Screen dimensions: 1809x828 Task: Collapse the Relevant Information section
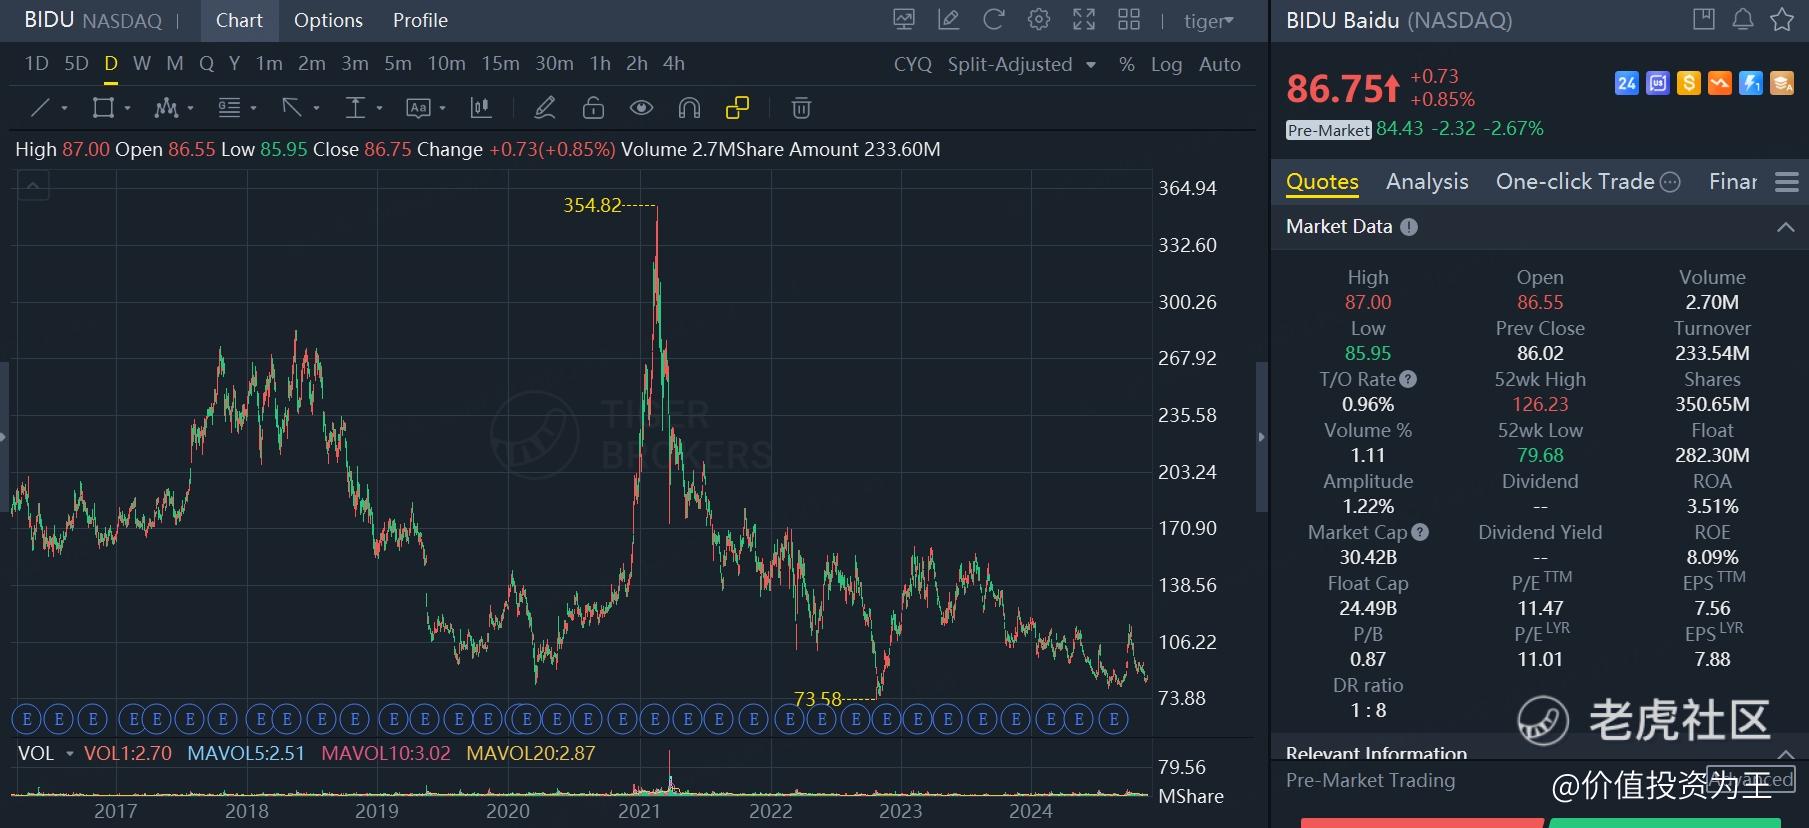click(x=1786, y=753)
